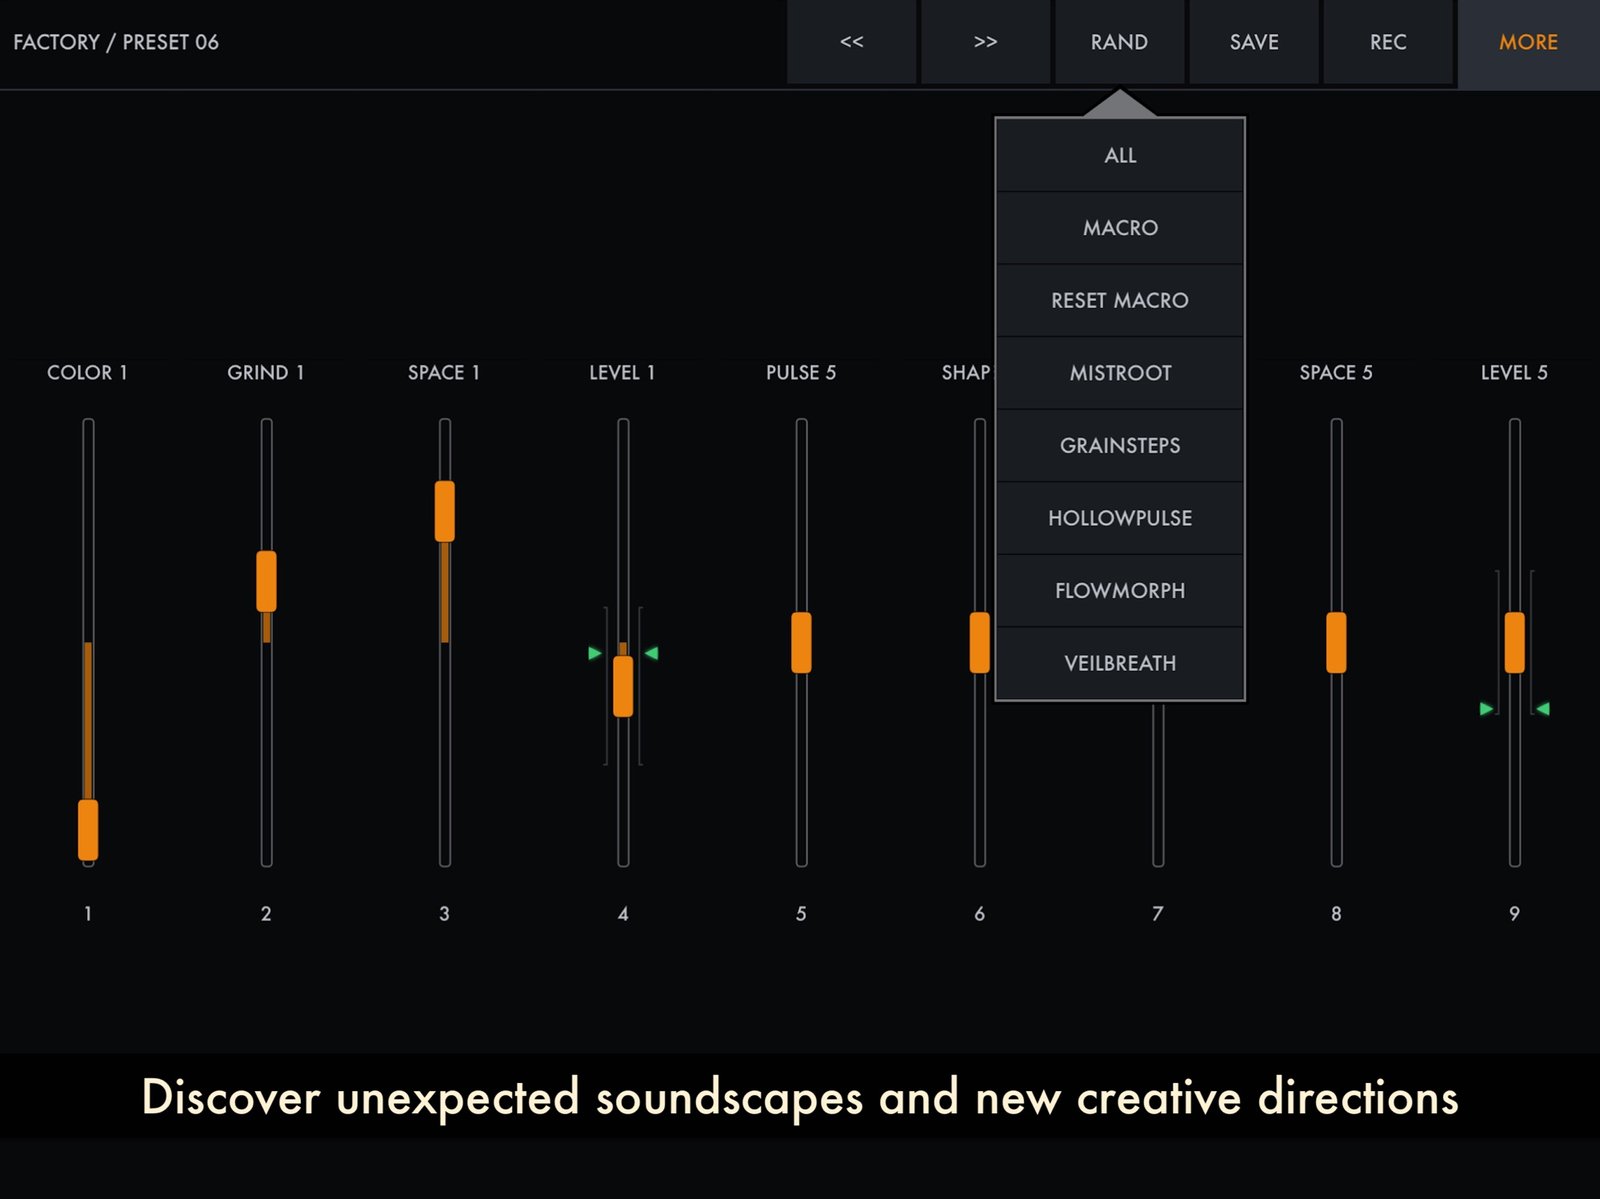Viewport: 1600px width, 1199px height.
Task: Click right green range marker on LEVEL 5
Action: 1543,709
